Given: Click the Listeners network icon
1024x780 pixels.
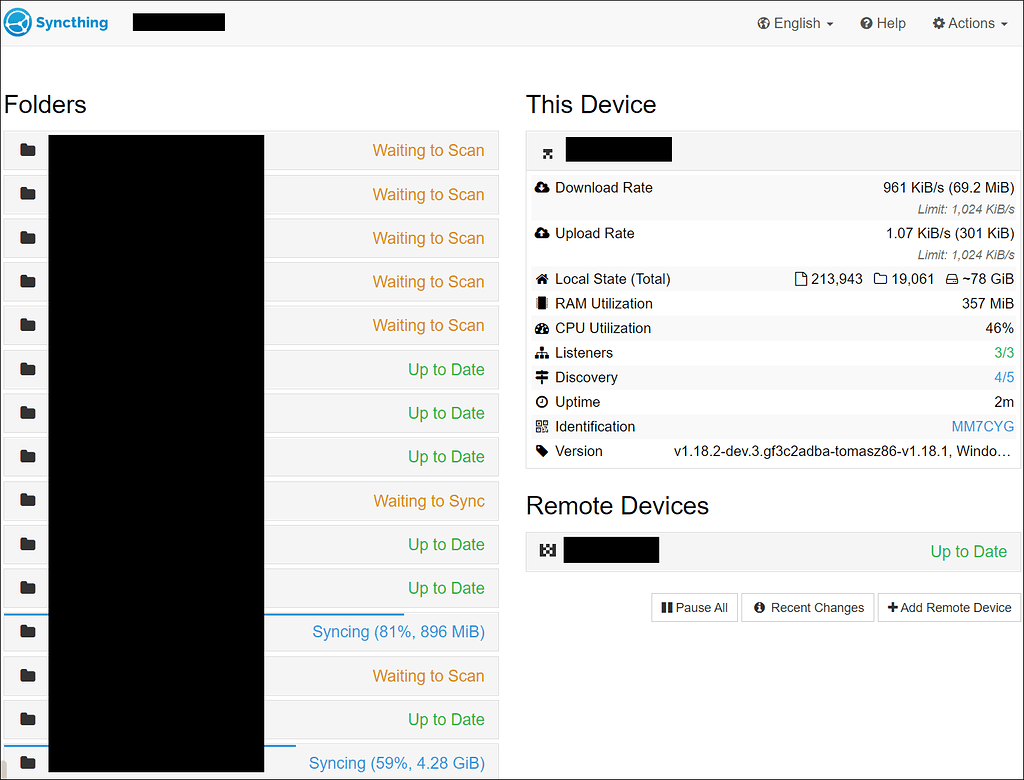Looking at the screenshot, I should click(541, 352).
